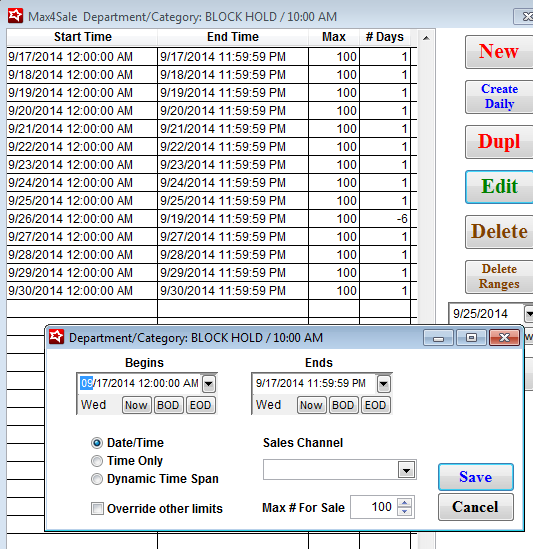Minimize the Department/Category dialog
This screenshot has width=533, height=549.
click(x=438, y=338)
